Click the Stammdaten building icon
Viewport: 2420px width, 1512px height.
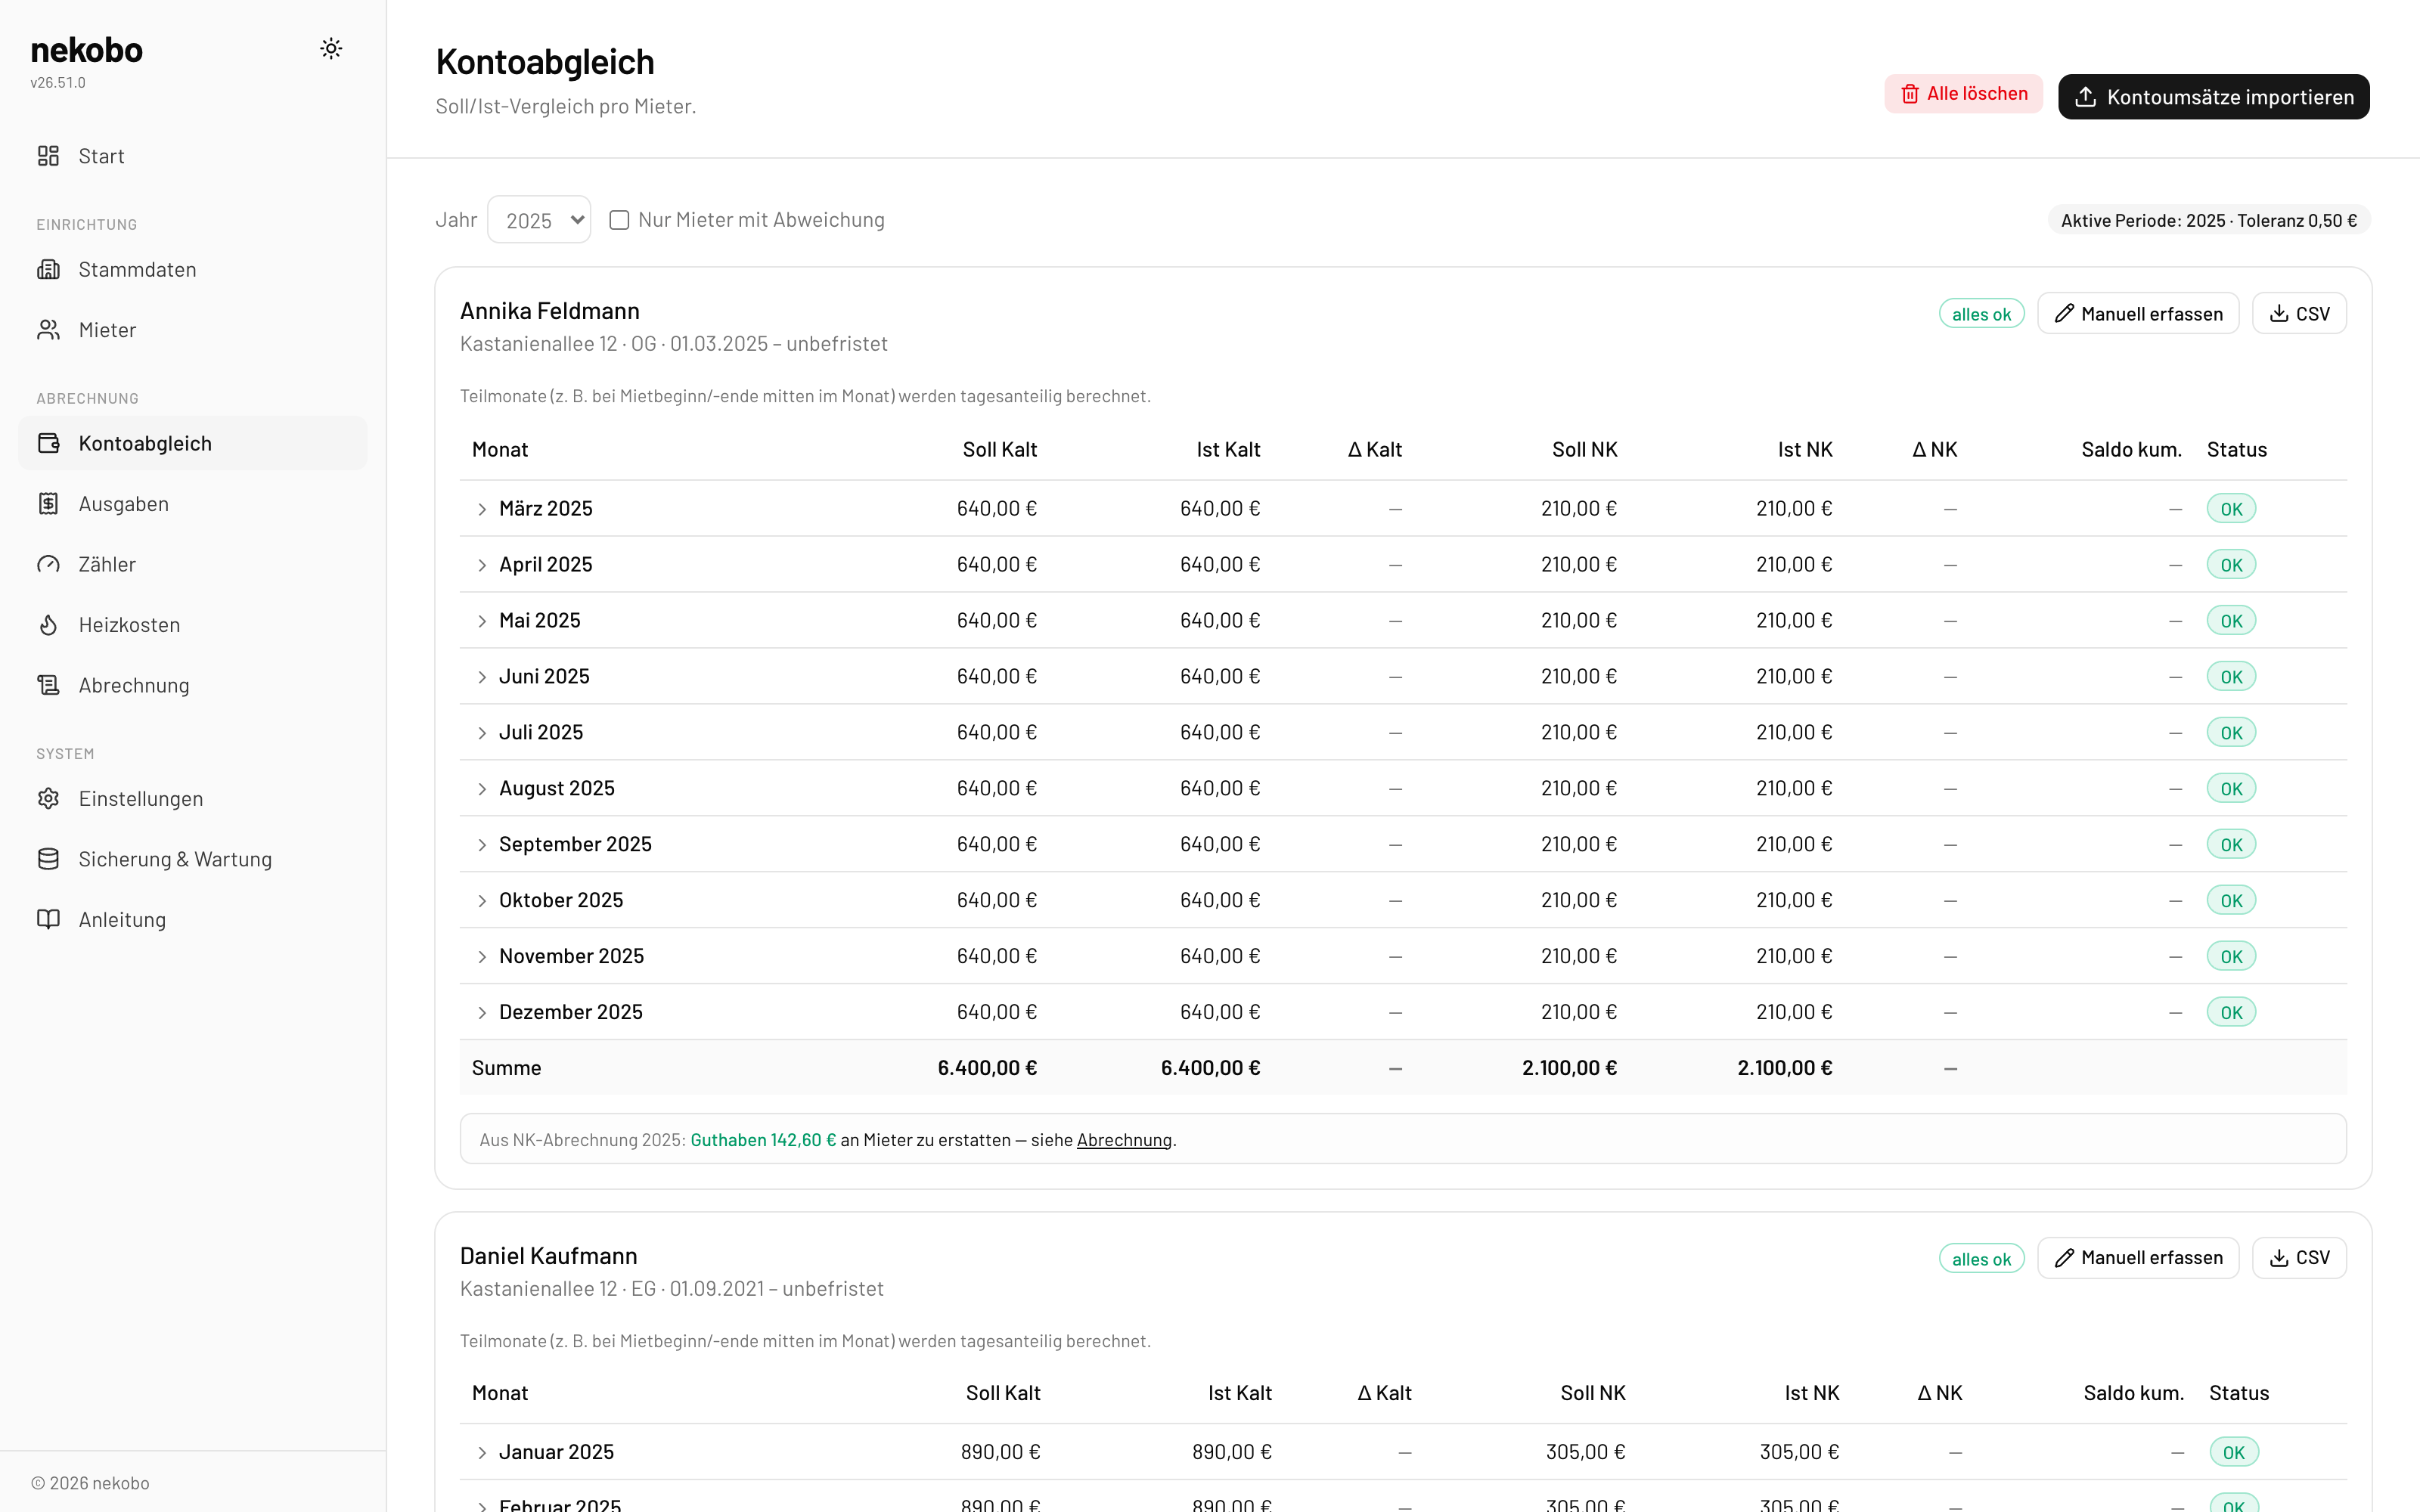48,269
